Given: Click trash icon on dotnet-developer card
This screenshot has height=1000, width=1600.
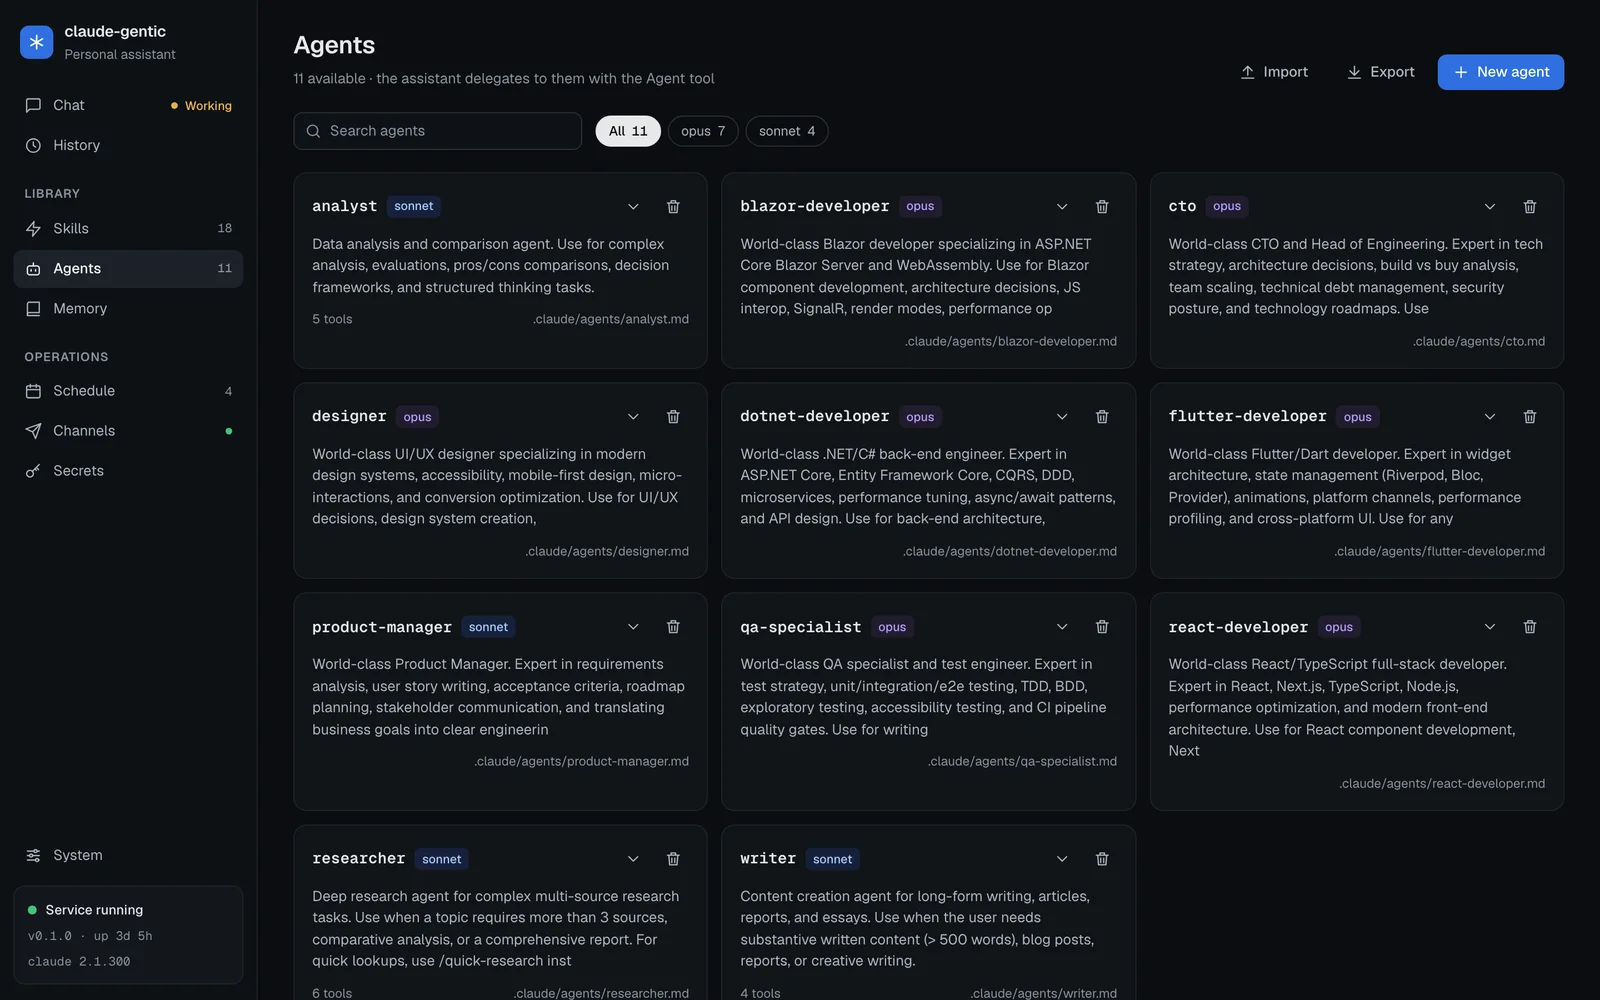Looking at the screenshot, I should (1102, 417).
